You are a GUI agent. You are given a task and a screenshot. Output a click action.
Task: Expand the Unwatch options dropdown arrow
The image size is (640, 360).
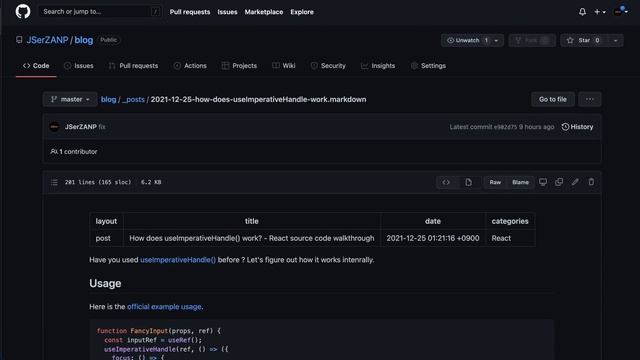[x=497, y=40]
